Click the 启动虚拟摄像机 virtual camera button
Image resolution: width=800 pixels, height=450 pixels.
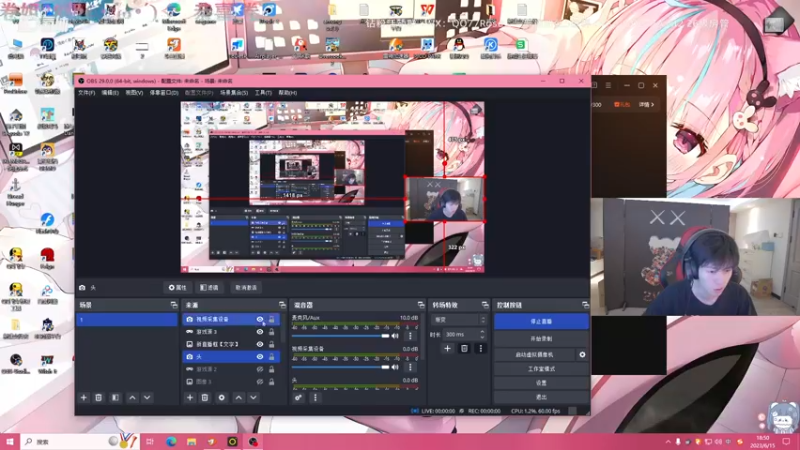click(534, 355)
